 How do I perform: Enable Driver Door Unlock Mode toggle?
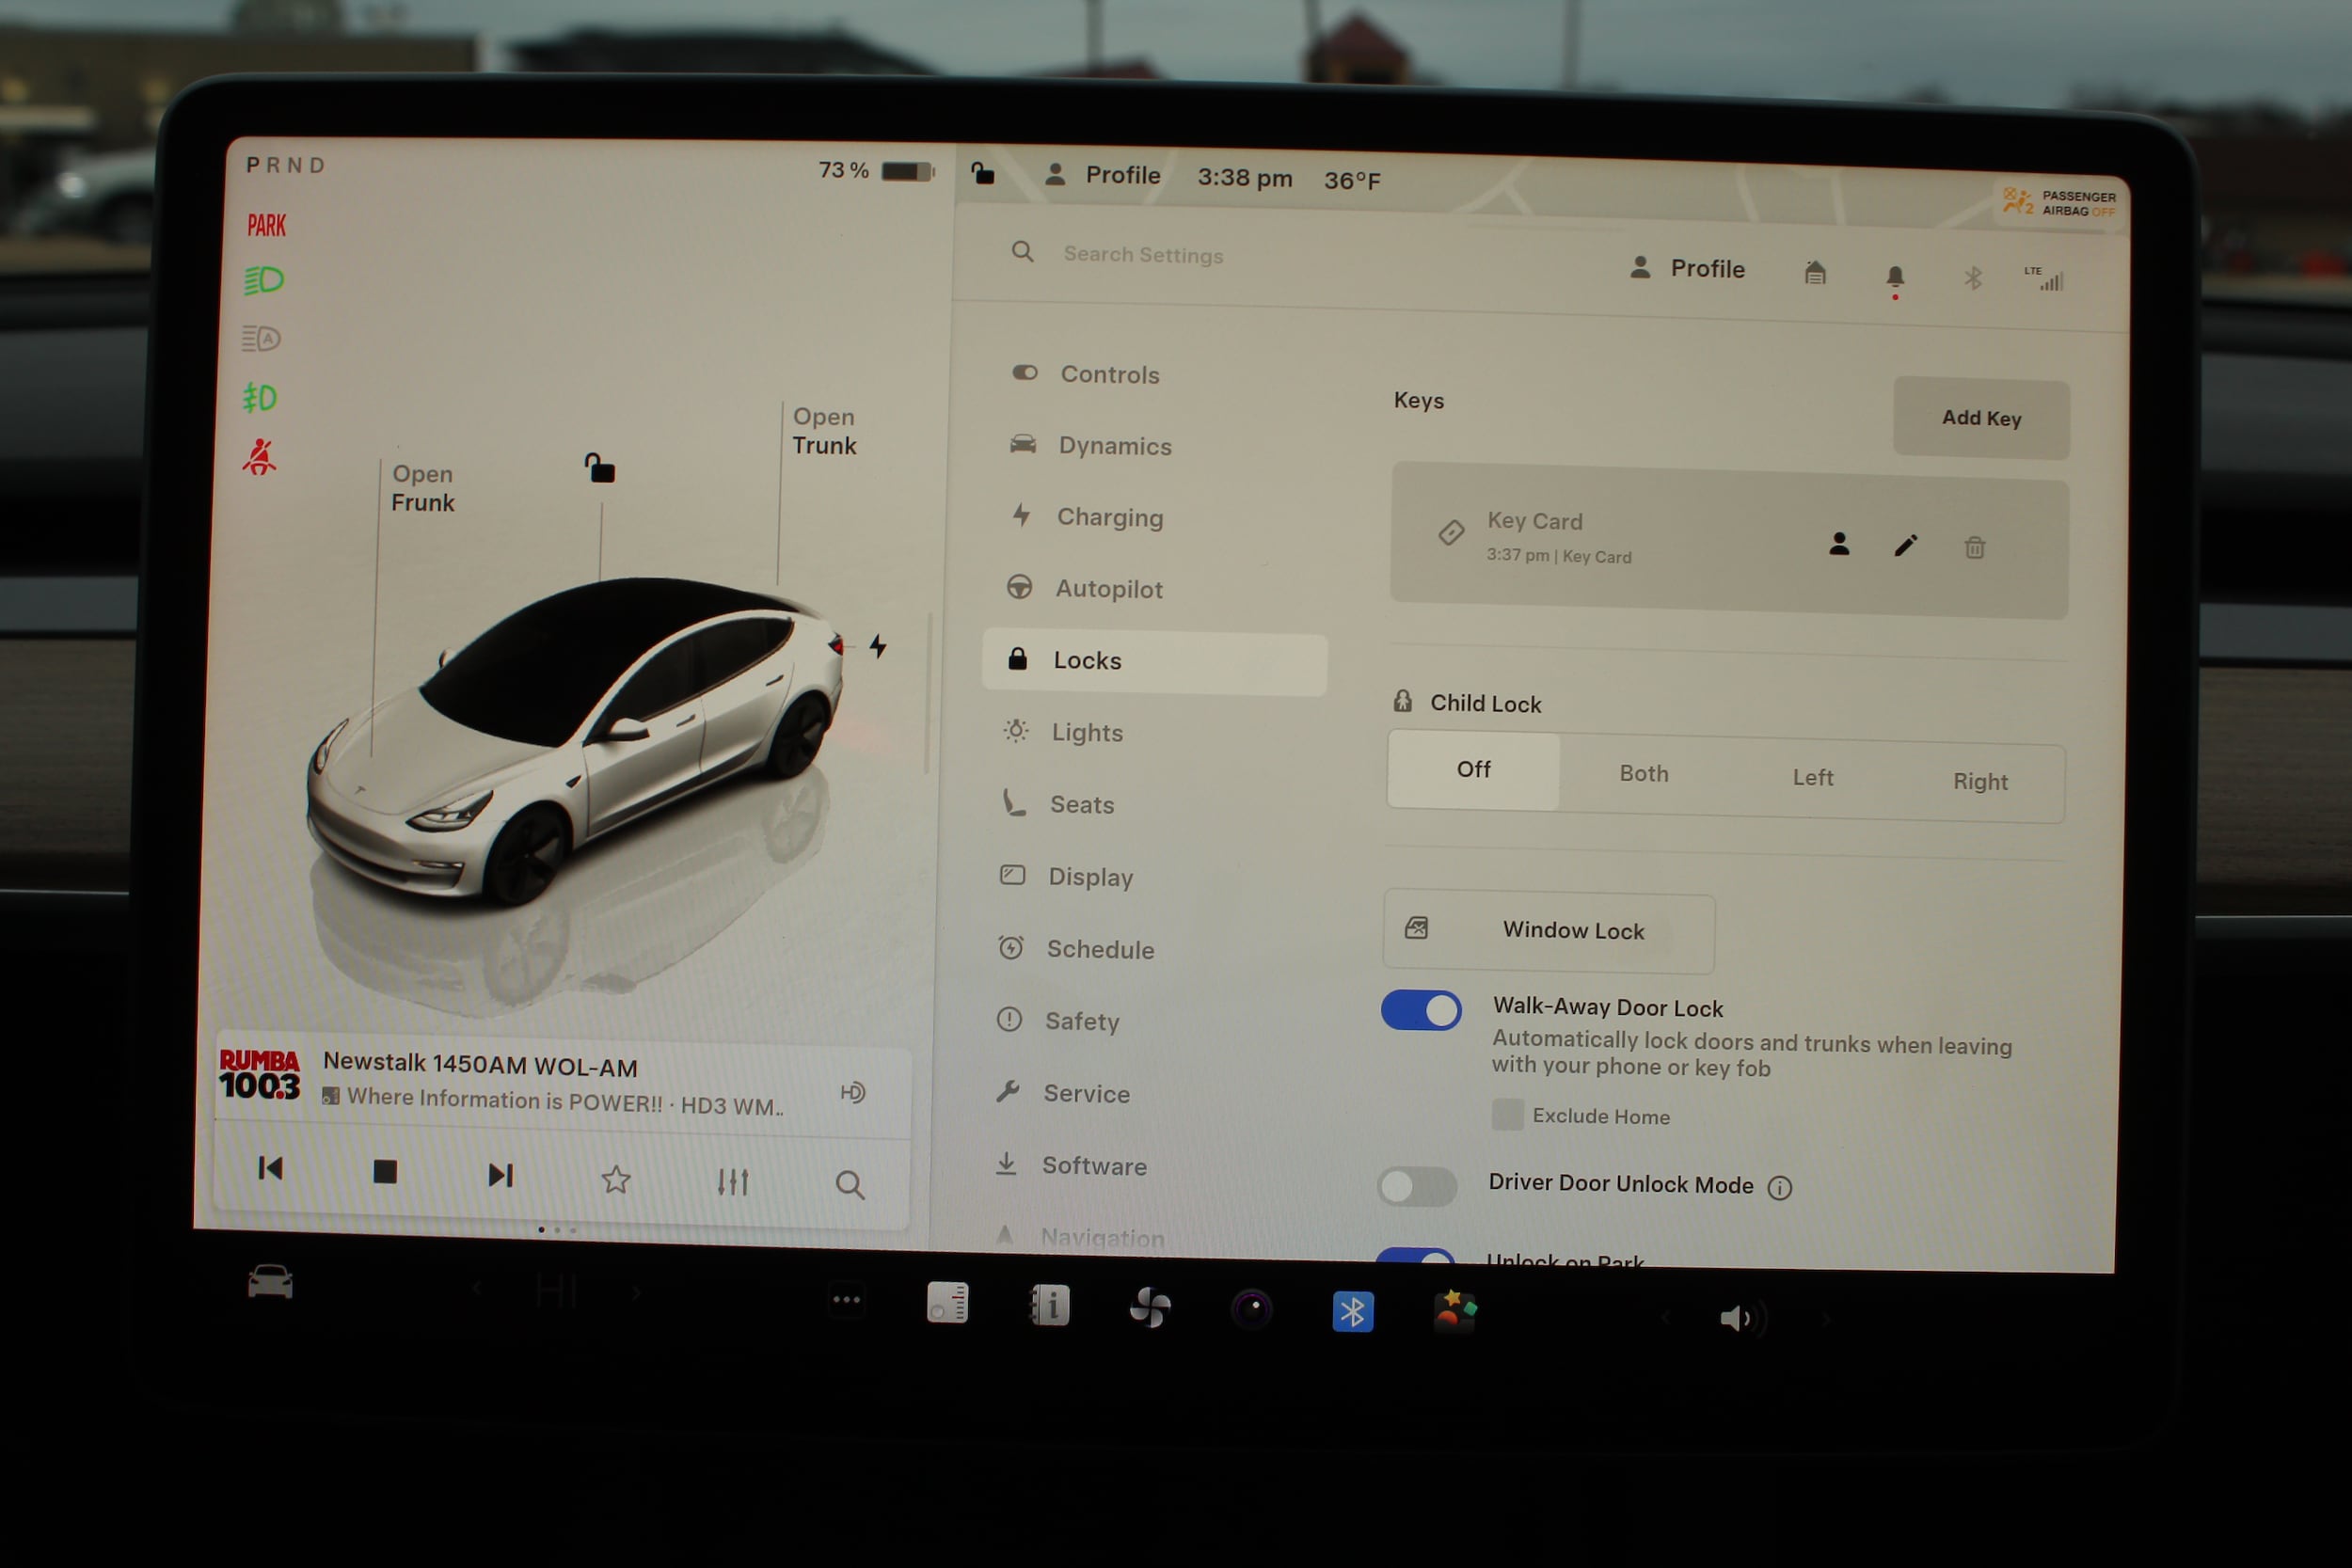1416,1187
